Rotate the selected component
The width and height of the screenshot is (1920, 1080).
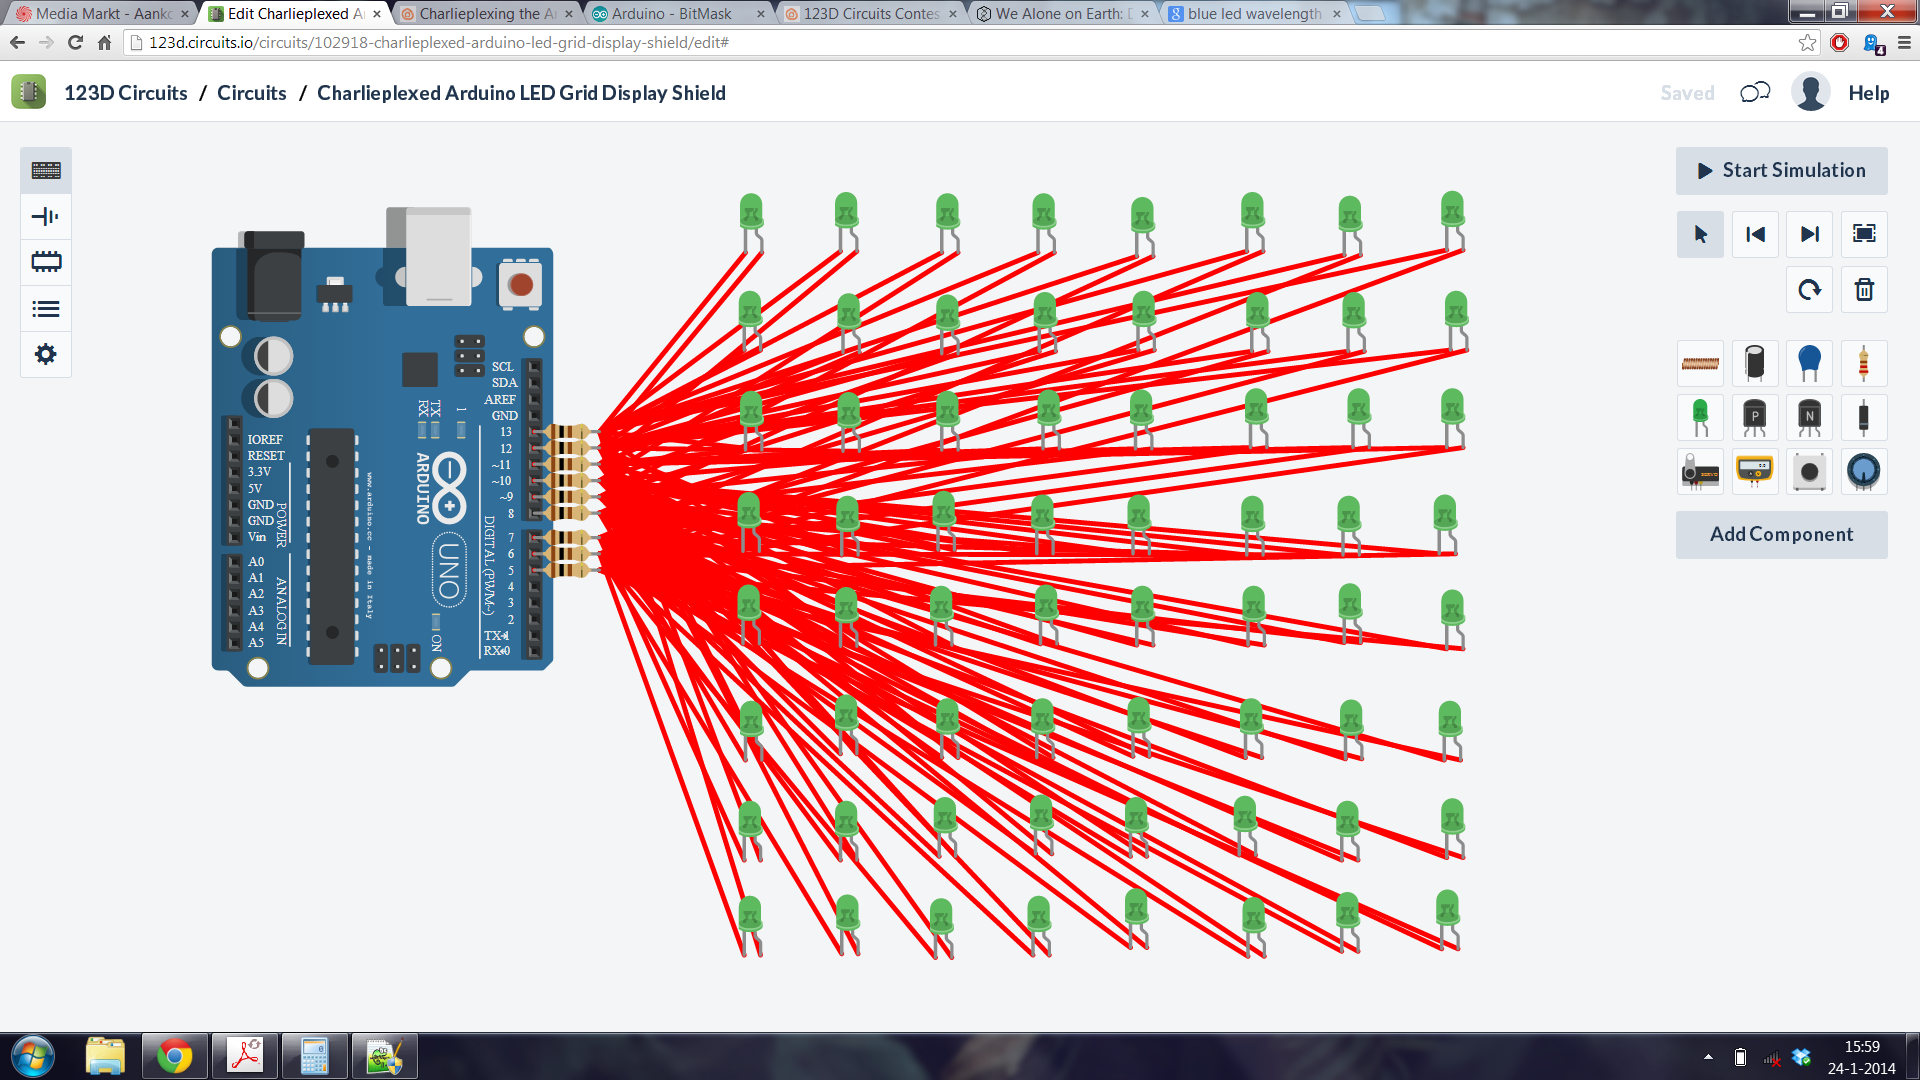pyautogui.click(x=1809, y=290)
